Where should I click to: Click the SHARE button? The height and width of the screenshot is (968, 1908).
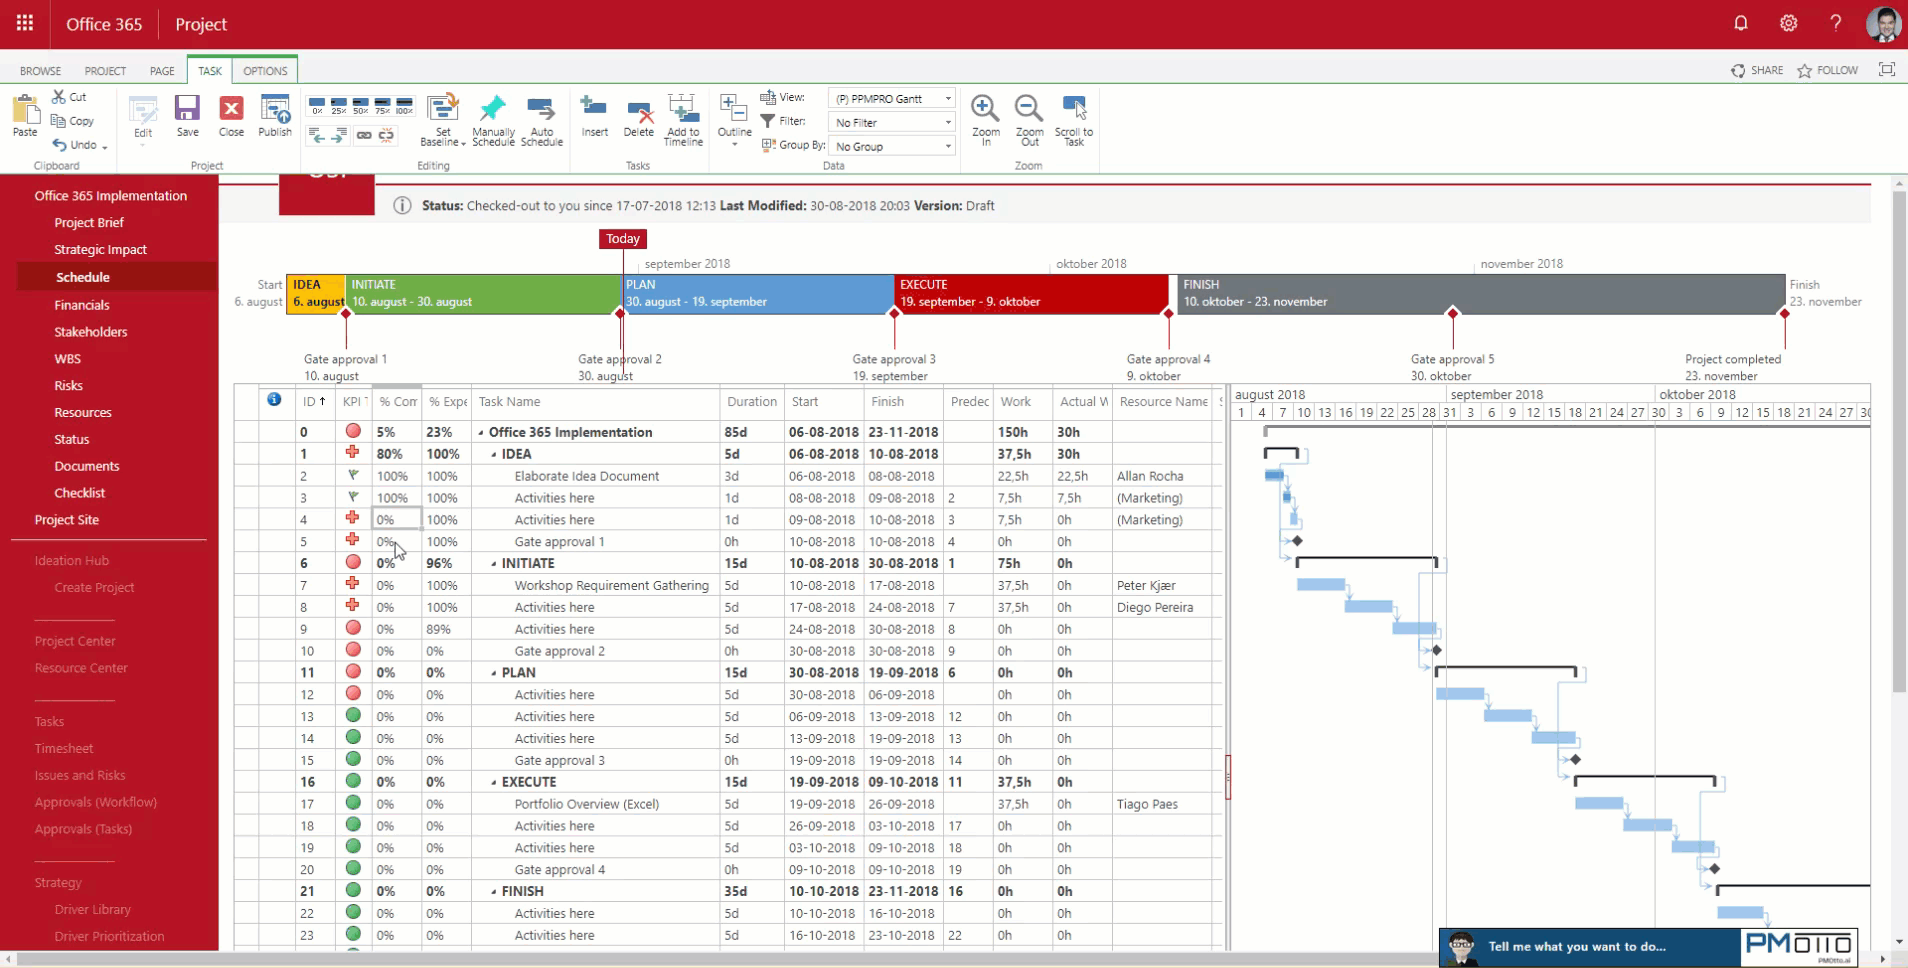click(x=1757, y=70)
